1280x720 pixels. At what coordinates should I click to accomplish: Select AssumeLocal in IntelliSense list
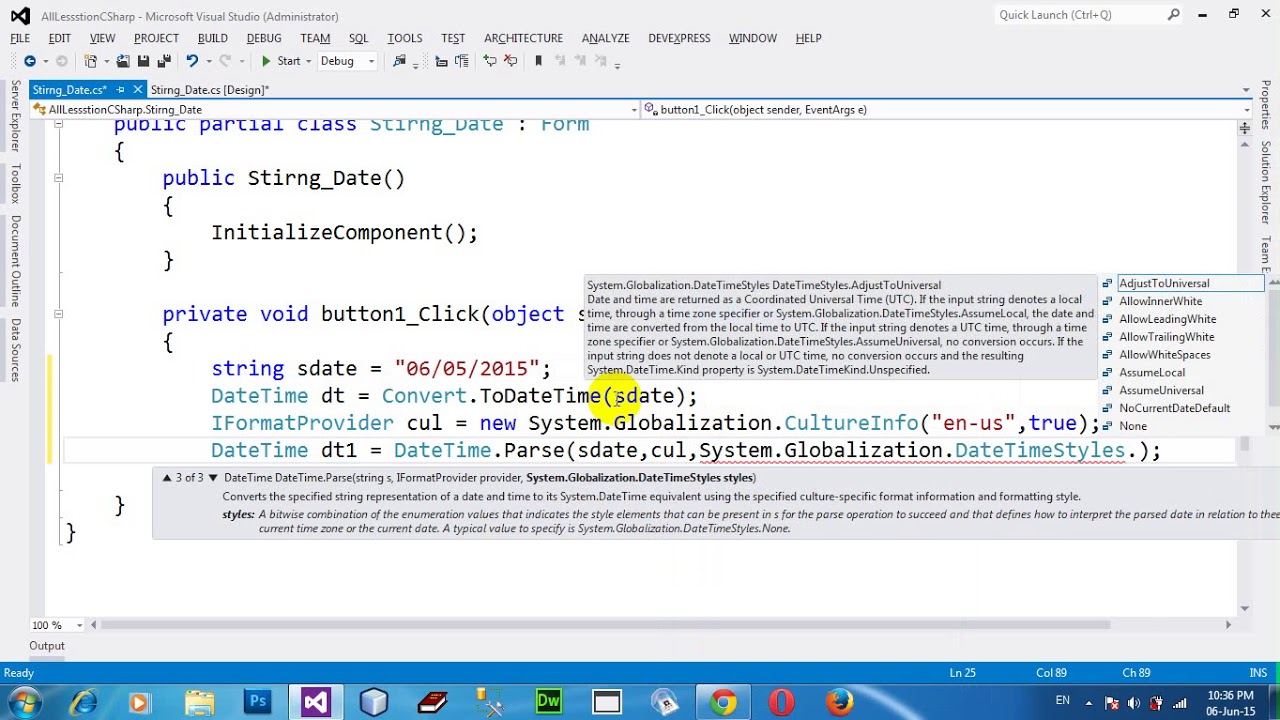[x=1182, y=373]
